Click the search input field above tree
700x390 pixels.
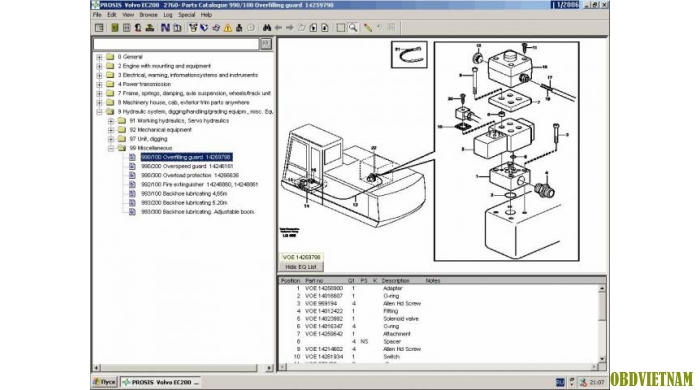[x=176, y=44]
